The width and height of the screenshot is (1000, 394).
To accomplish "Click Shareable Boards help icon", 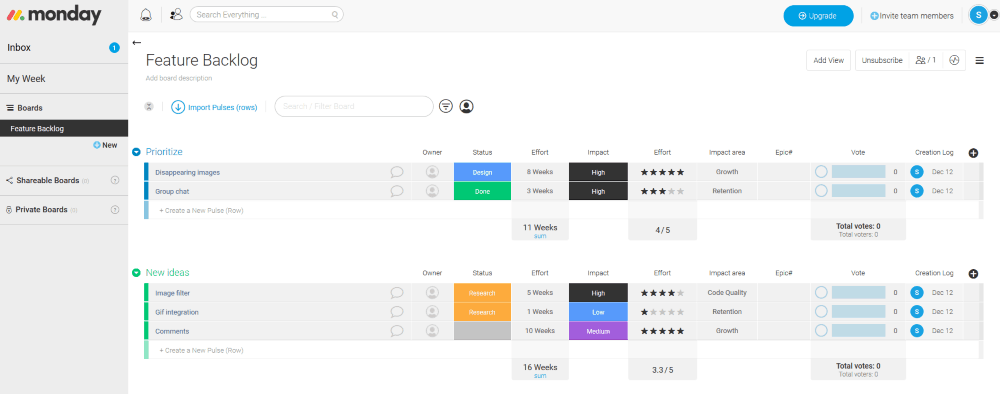I will pyautogui.click(x=115, y=180).
